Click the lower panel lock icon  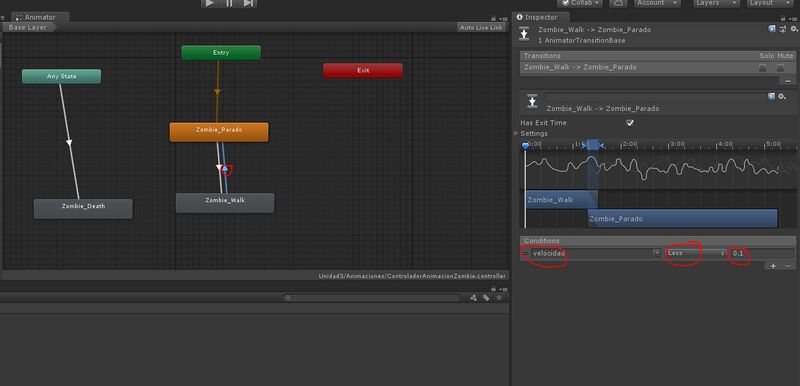tap(493, 289)
